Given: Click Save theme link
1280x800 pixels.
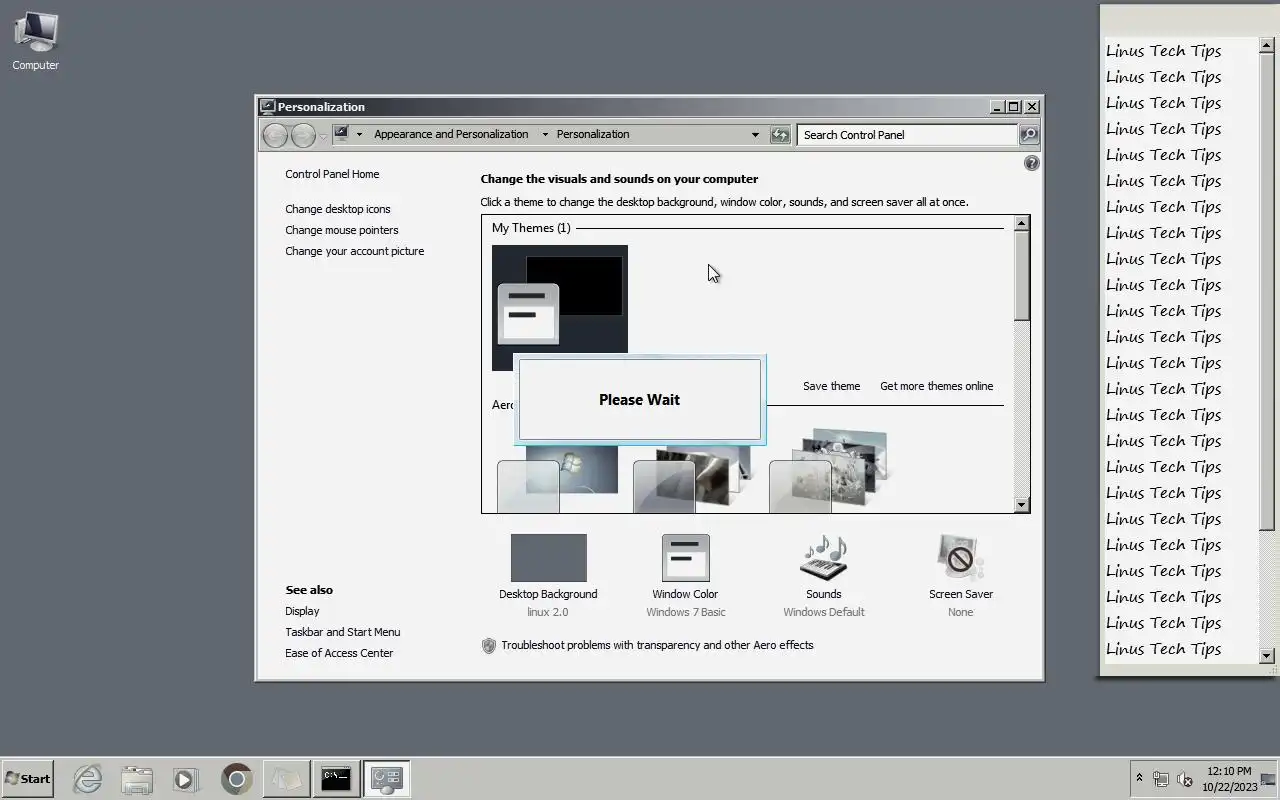Looking at the screenshot, I should pos(831,386).
